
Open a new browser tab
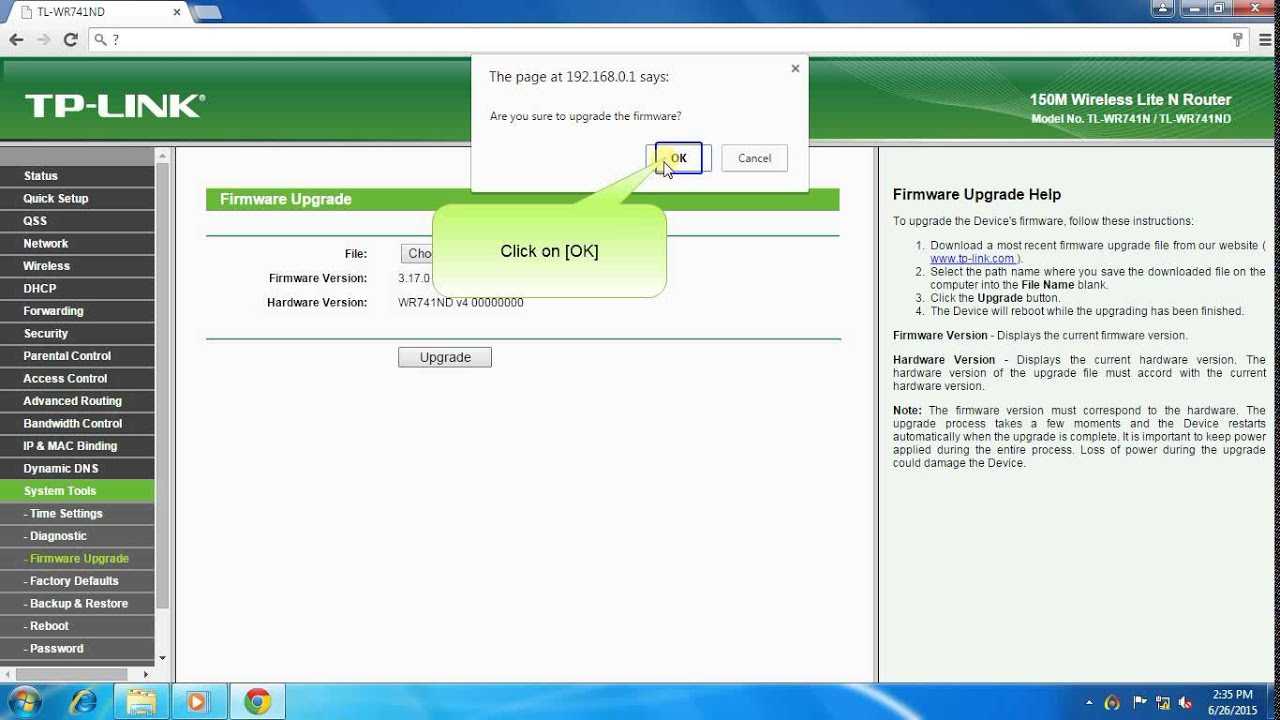click(207, 12)
